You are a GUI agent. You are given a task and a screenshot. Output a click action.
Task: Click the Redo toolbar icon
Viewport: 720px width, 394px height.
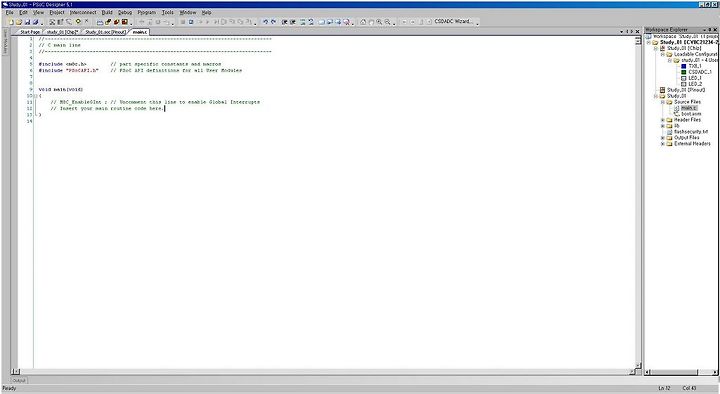(x=274, y=22)
